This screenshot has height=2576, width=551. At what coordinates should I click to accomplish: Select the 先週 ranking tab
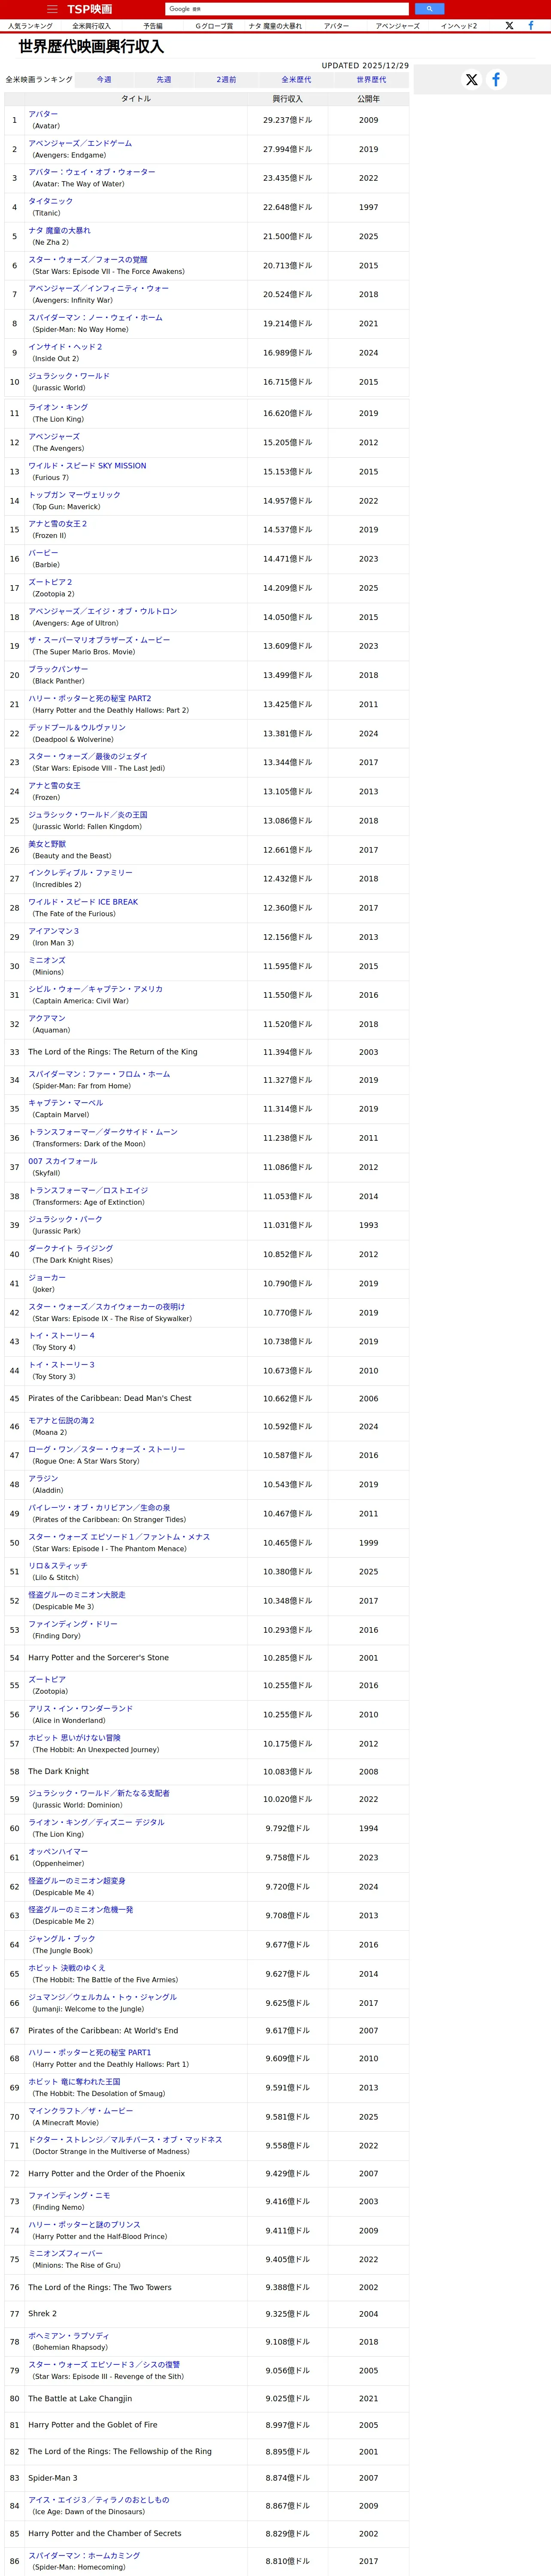[164, 79]
